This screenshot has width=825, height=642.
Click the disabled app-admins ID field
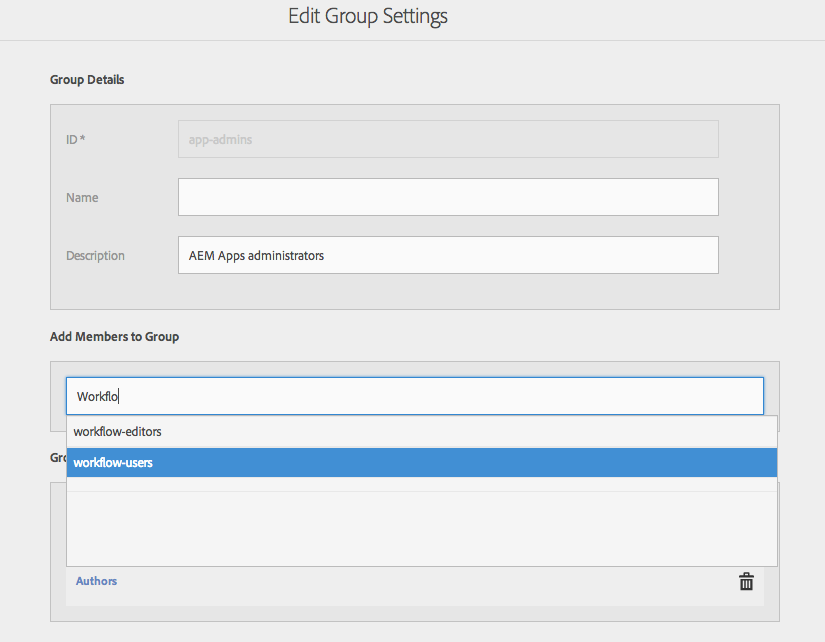point(448,140)
